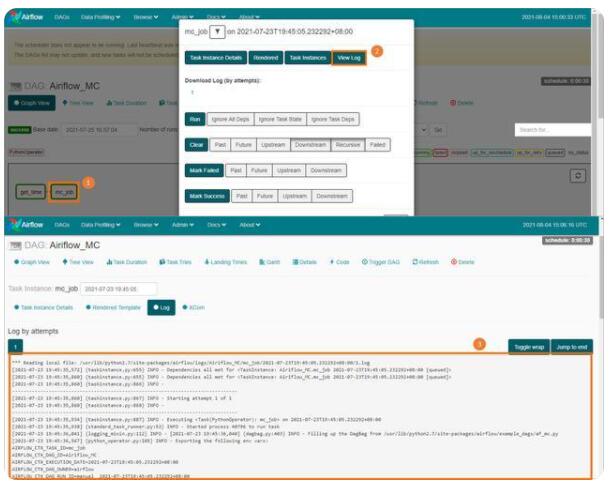
Task: Toggle Ignore Task State in the Run row
Action: click(280, 119)
